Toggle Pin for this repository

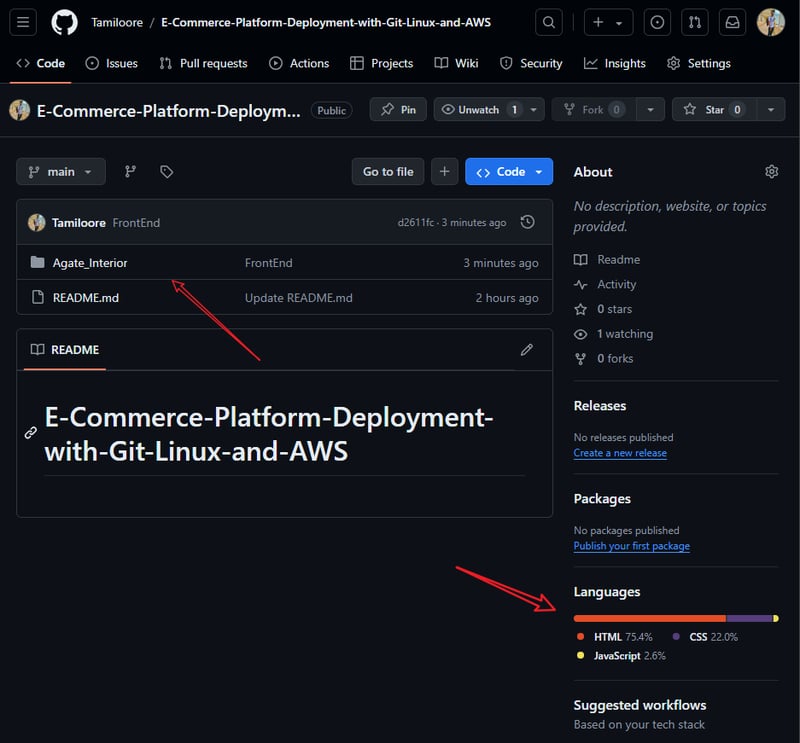coord(398,110)
